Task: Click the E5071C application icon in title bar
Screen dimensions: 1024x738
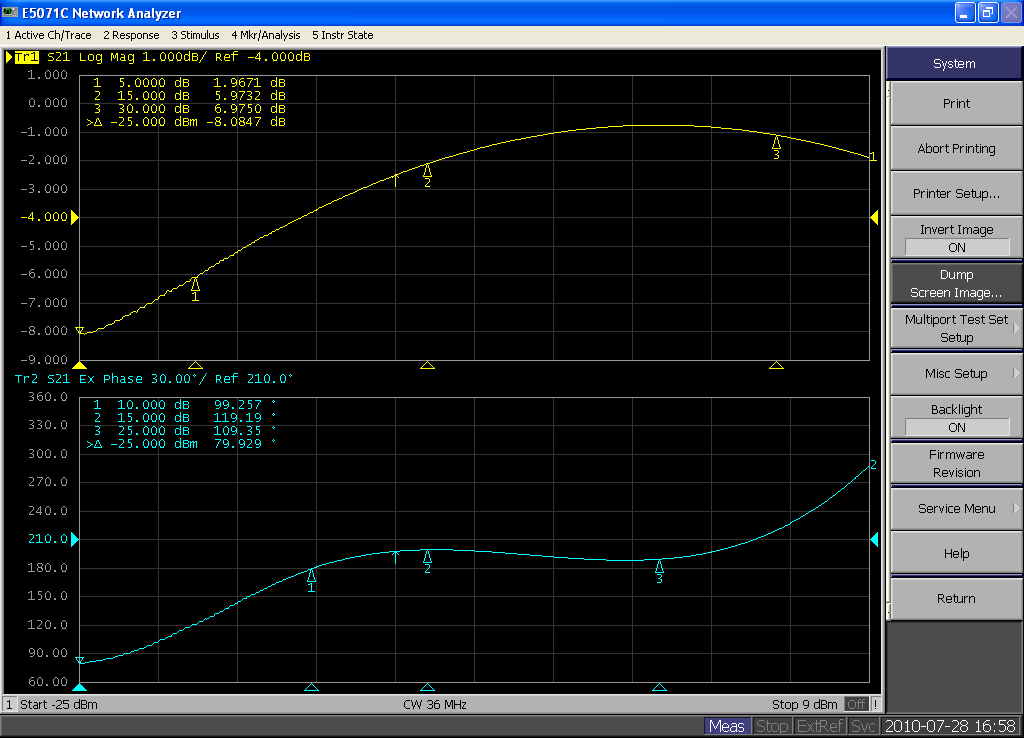Action: pos(11,13)
